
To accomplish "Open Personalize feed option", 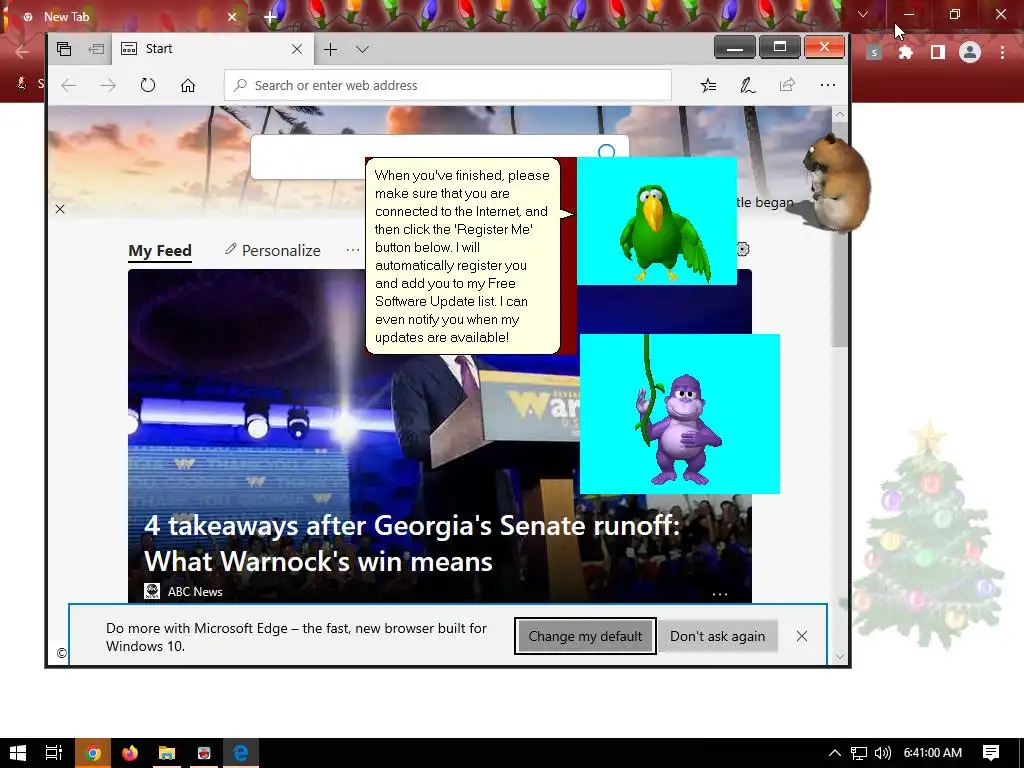I will pyautogui.click(x=273, y=251).
